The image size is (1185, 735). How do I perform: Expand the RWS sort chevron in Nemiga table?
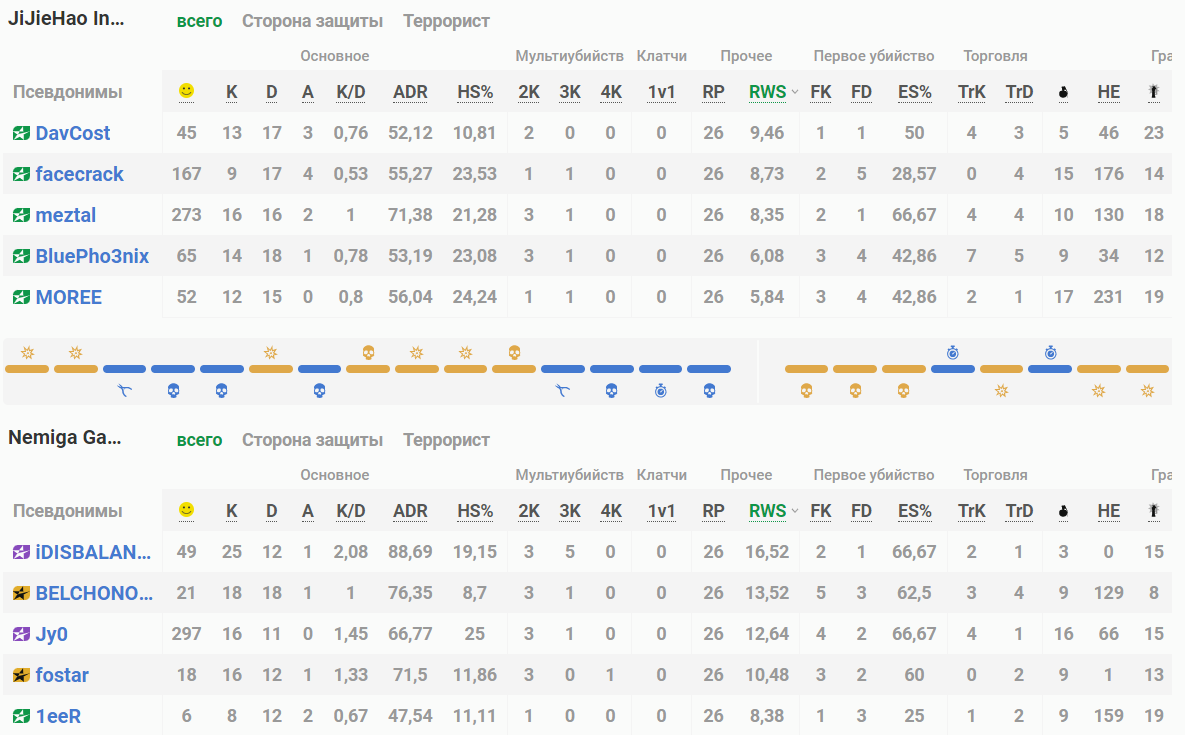point(794,511)
